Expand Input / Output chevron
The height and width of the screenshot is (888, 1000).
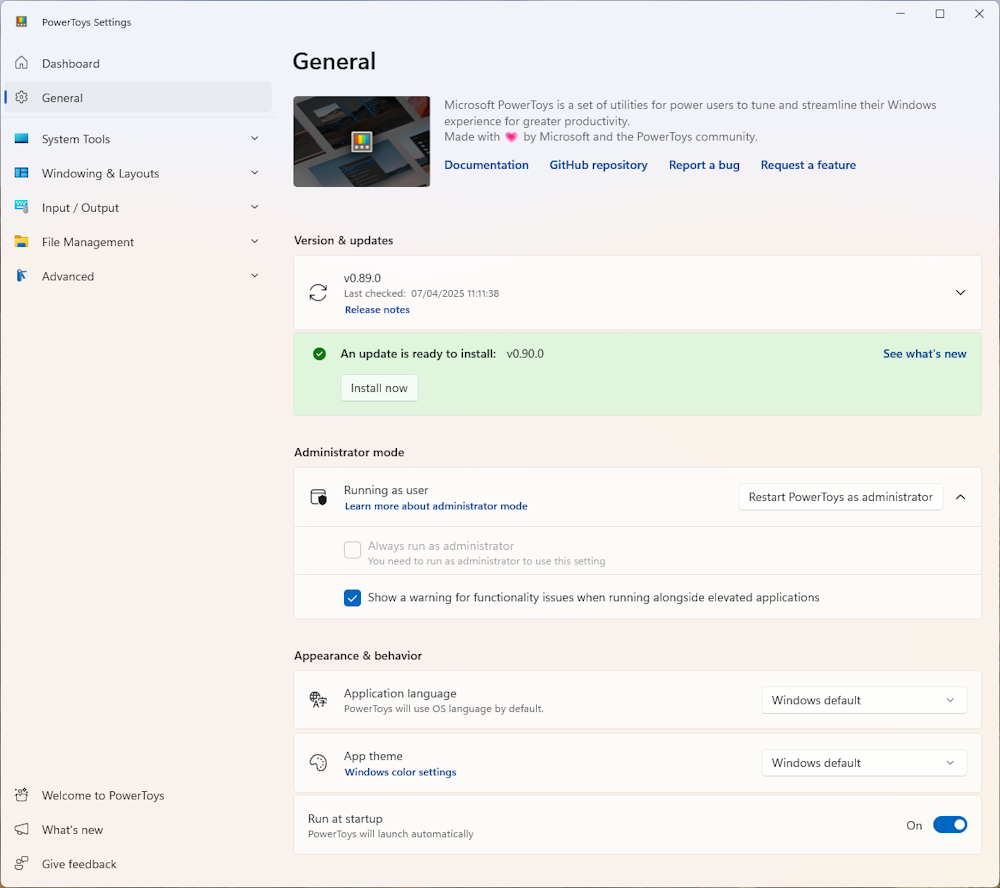pyautogui.click(x=254, y=207)
